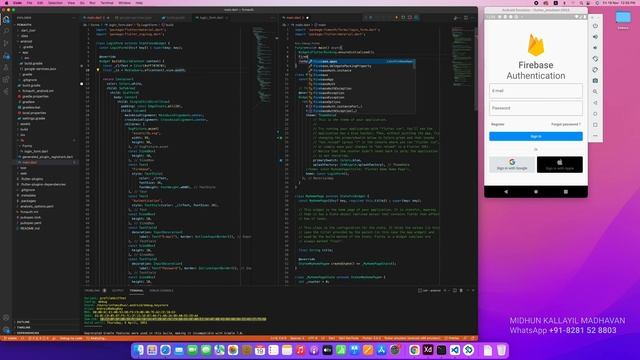Rotate the emulator right
The height and width of the screenshot is (360, 640).
pos(595,70)
